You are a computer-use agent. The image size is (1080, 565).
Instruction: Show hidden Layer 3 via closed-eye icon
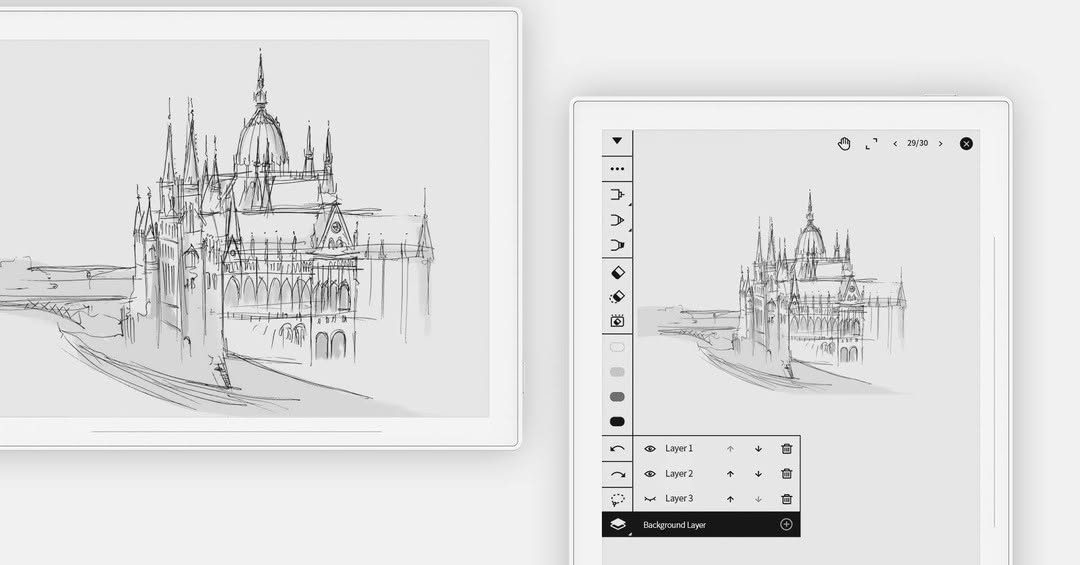pyautogui.click(x=650, y=499)
